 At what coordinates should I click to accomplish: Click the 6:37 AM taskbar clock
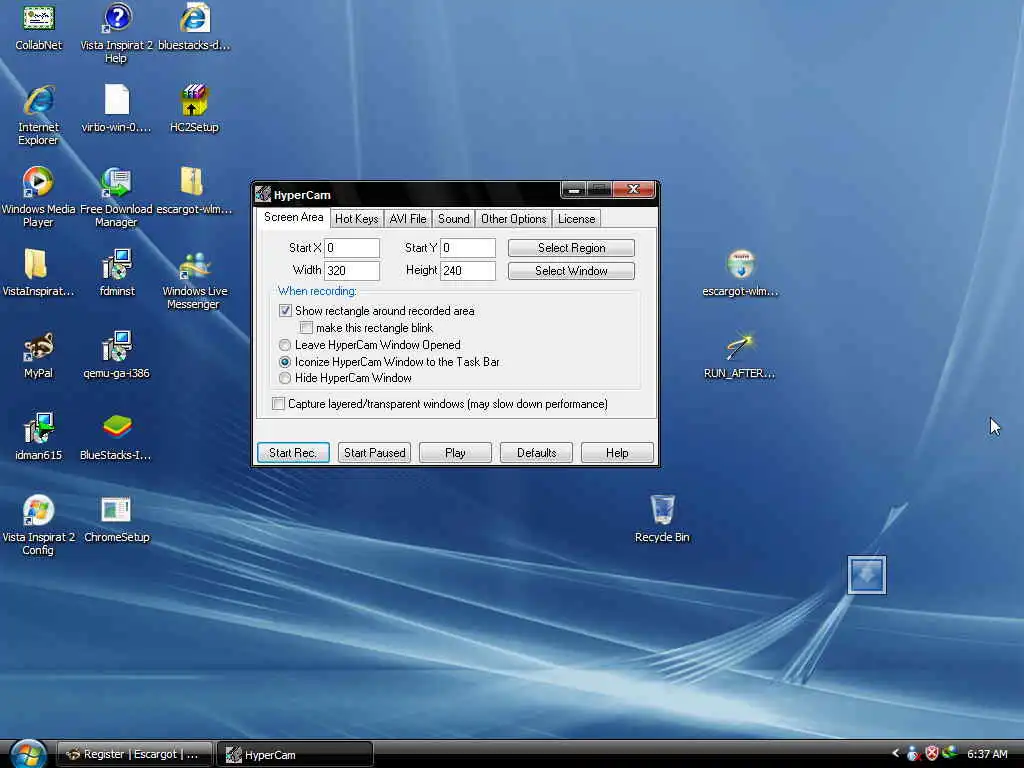987,754
